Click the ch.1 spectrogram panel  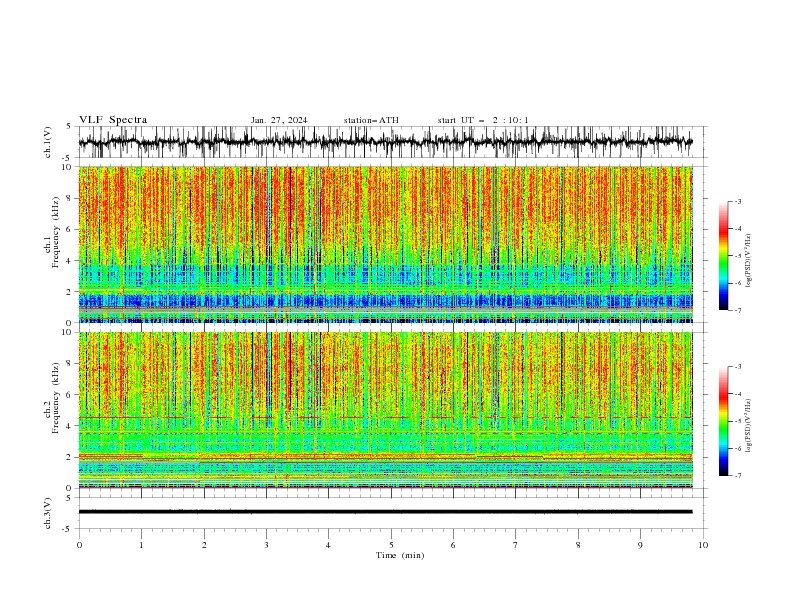click(x=385, y=244)
